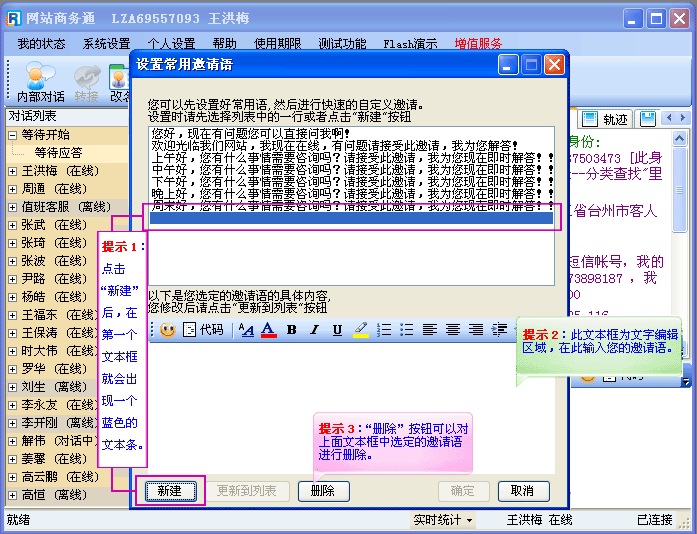This screenshot has width=697, height=534.
Task: Apply the yellow highlight marker
Action: (x=361, y=329)
